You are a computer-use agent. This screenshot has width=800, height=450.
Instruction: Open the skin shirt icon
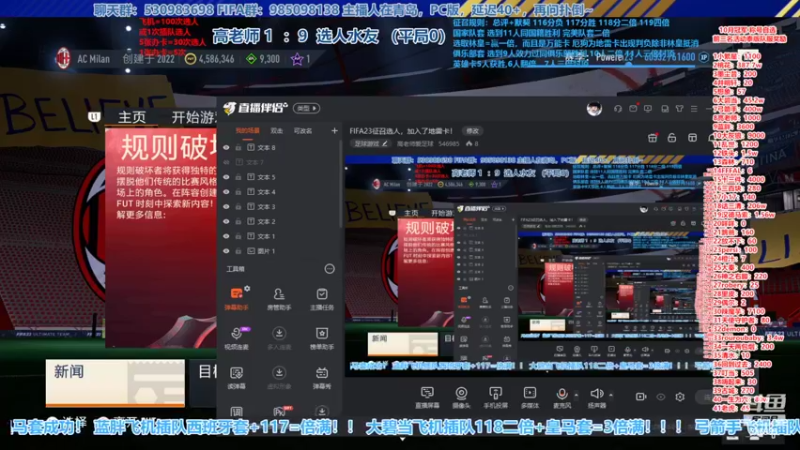(680, 109)
